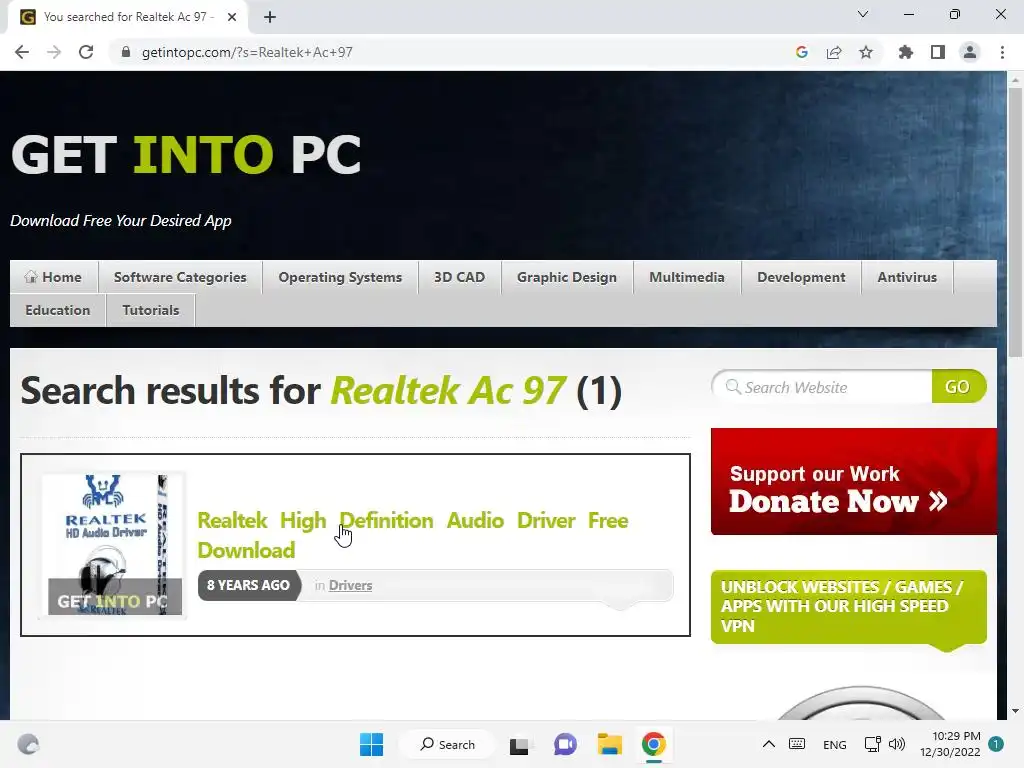Open a new browser tab

tap(270, 17)
